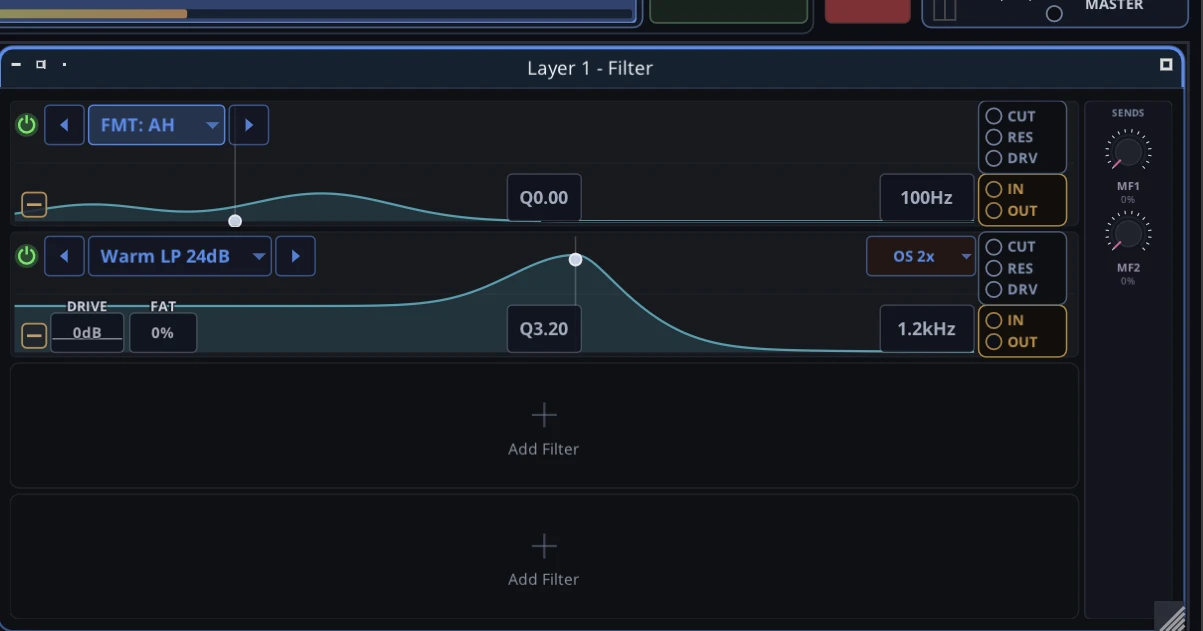Remove the FMT: AH filter with minus icon
Image resolution: width=1203 pixels, height=631 pixels.
34,205
